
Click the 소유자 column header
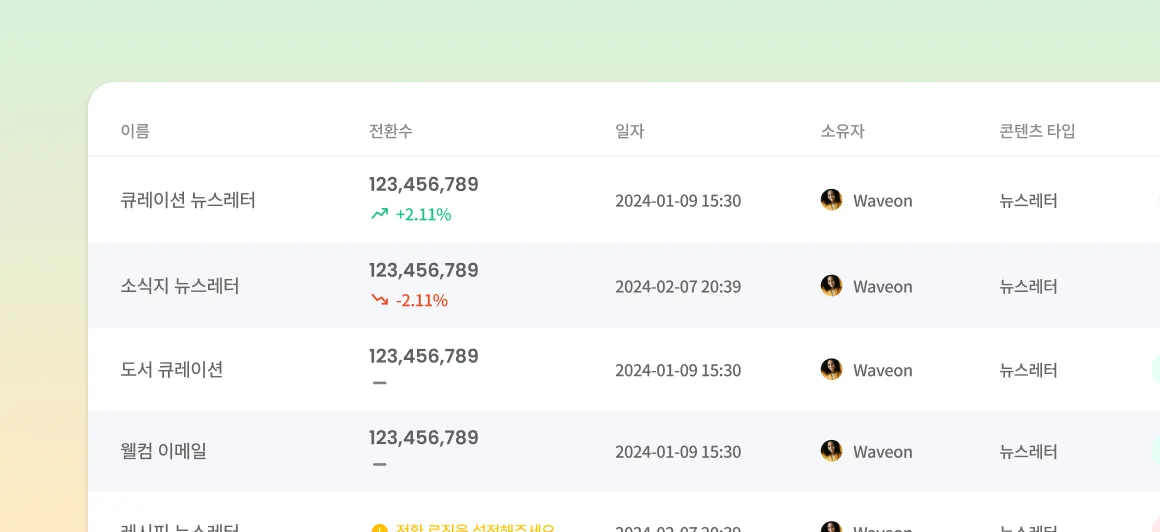843,131
